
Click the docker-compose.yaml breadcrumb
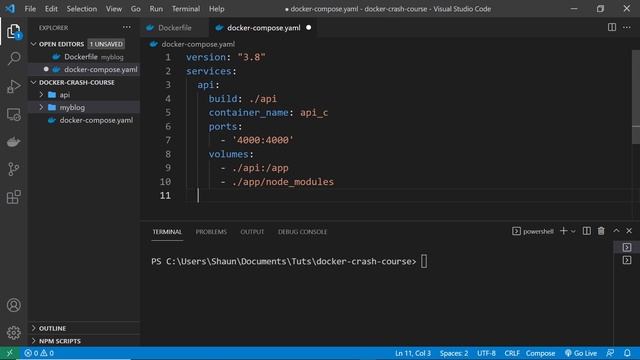198,44
